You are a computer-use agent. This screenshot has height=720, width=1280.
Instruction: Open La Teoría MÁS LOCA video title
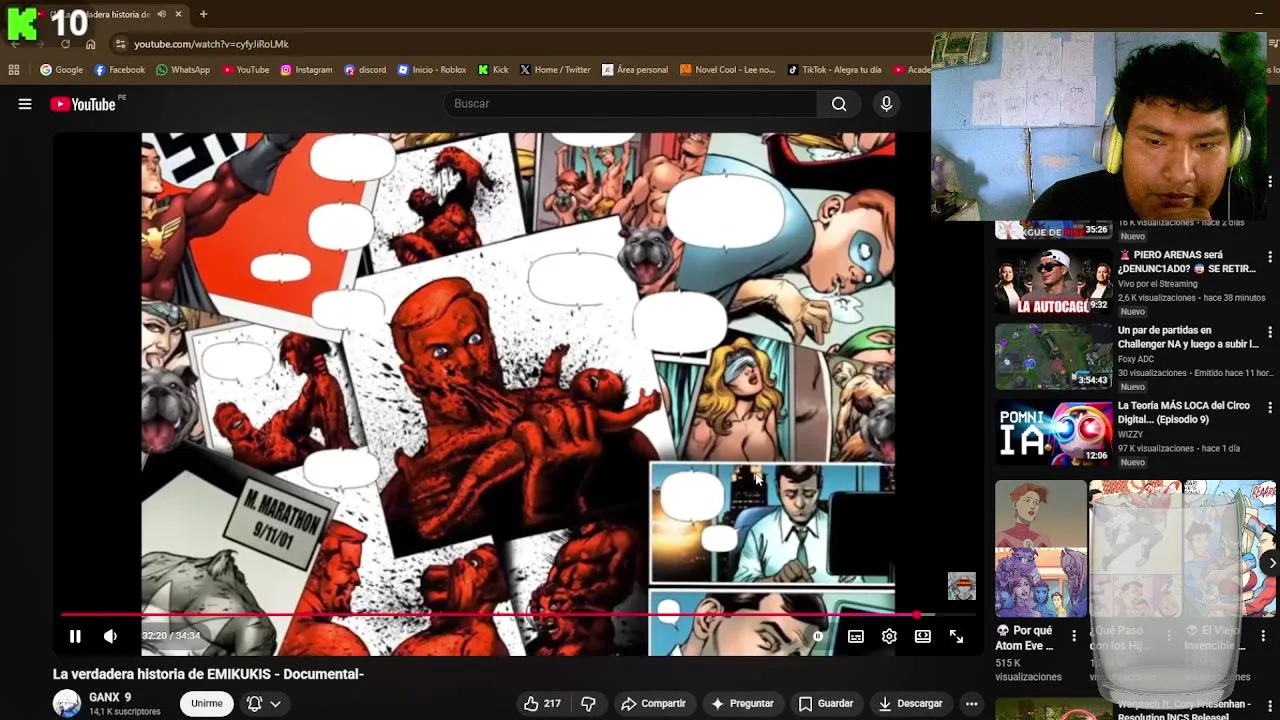tap(1184, 412)
